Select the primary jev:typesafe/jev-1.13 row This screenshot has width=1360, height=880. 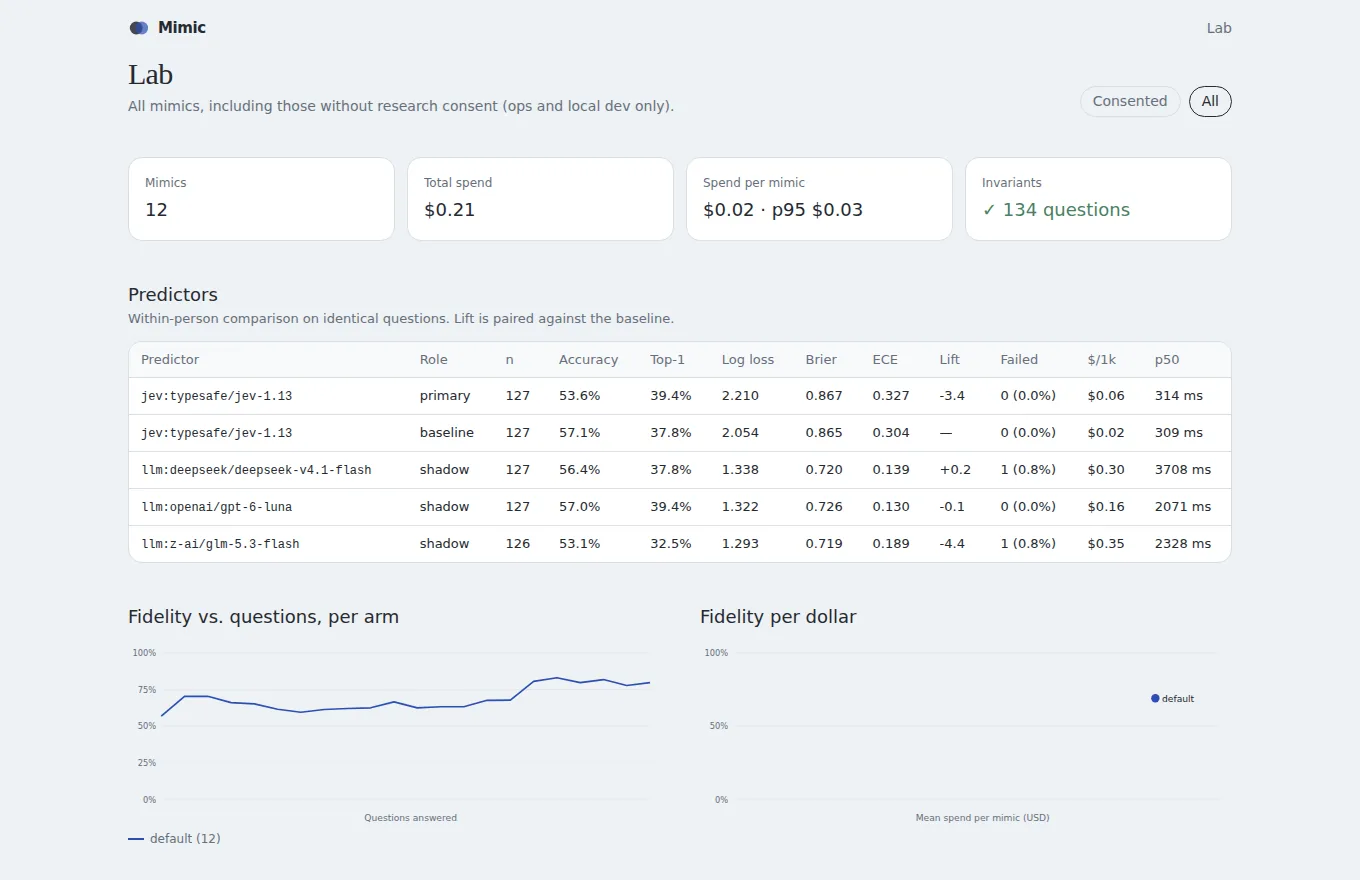point(680,396)
